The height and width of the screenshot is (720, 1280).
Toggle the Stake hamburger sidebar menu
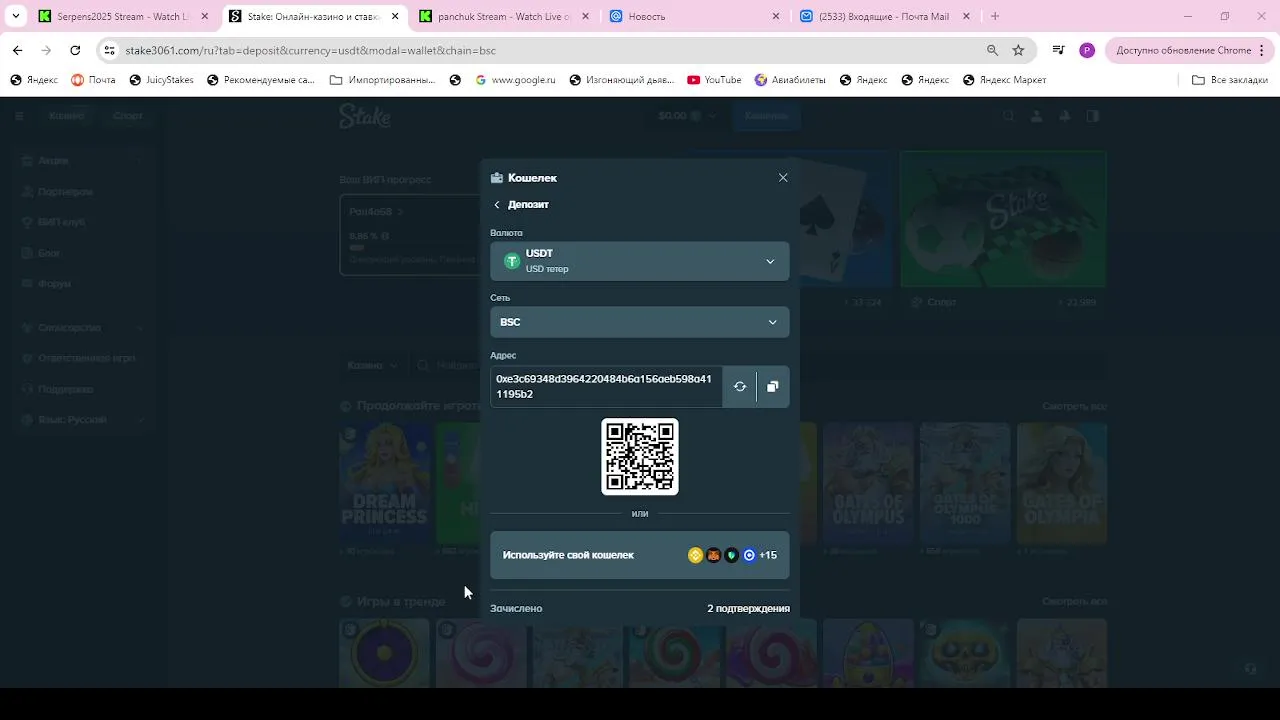[19, 116]
